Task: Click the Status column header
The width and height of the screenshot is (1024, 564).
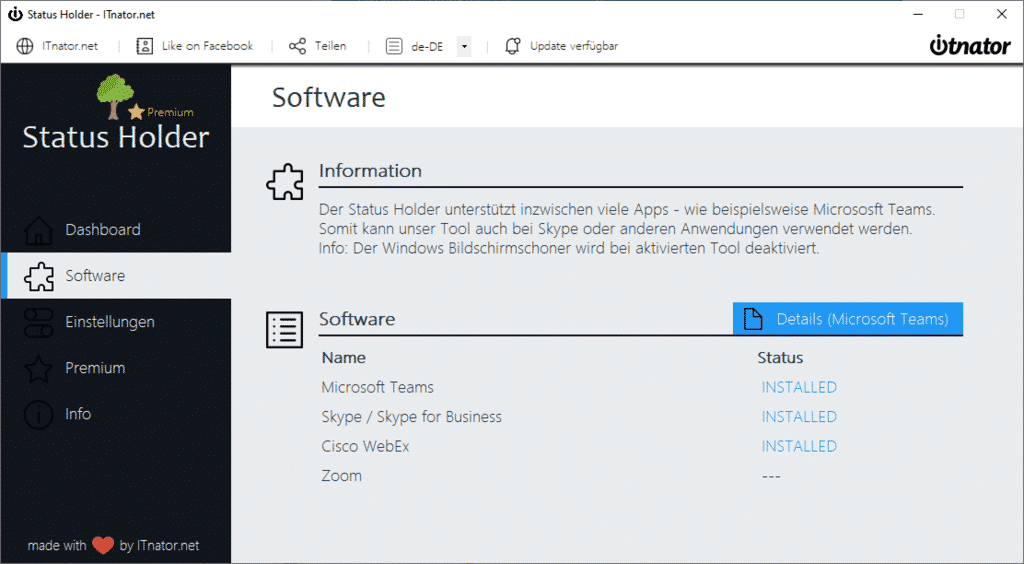Action: click(780, 358)
